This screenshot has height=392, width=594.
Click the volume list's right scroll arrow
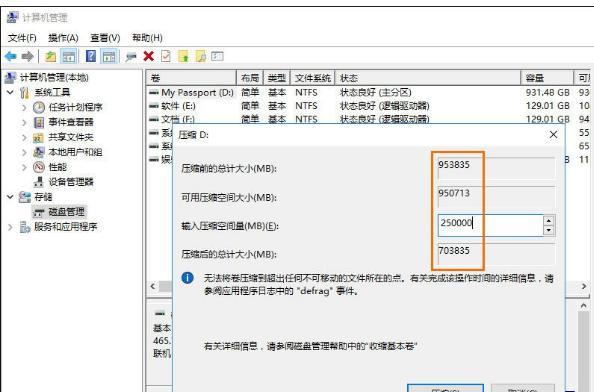click(584, 286)
